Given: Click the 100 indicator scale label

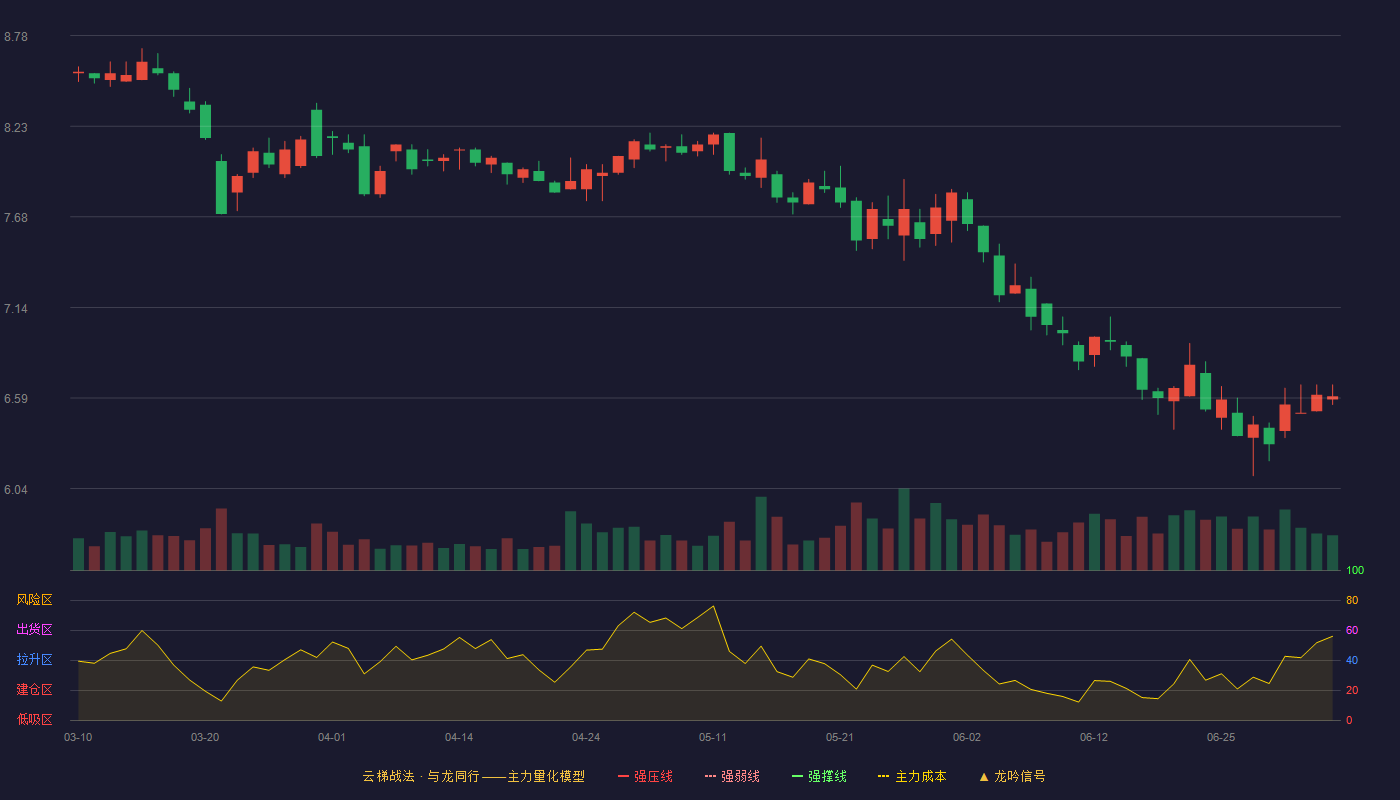Looking at the screenshot, I should click(x=1355, y=570).
